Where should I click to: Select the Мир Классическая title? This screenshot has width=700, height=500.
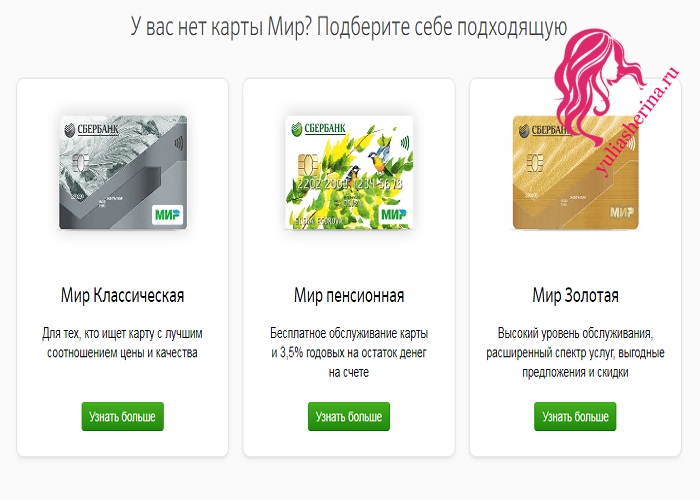coord(122,296)
